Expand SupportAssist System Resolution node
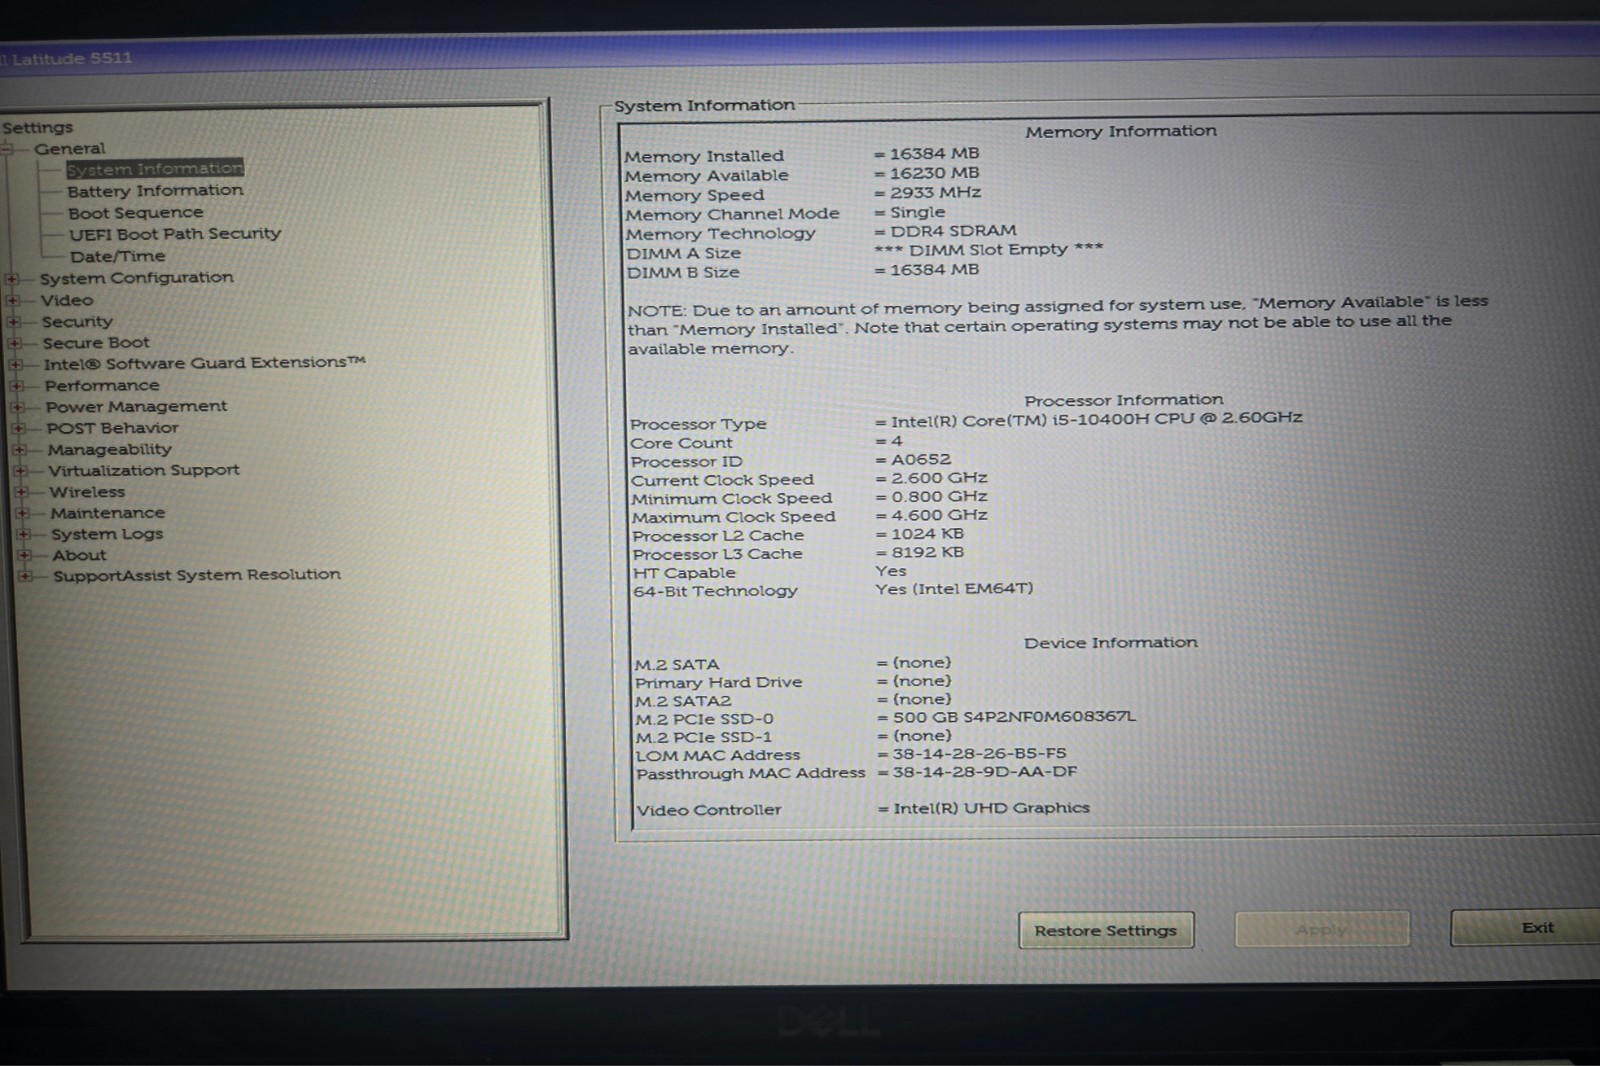This screenshot has width=1600, height=1066. pyautogui.click(x=26, y=576)
